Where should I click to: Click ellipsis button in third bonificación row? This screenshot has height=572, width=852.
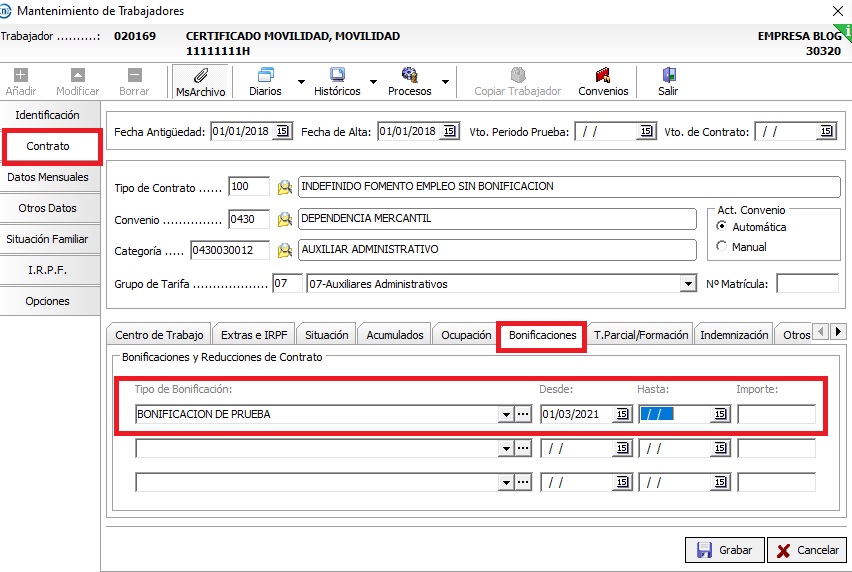523,482
